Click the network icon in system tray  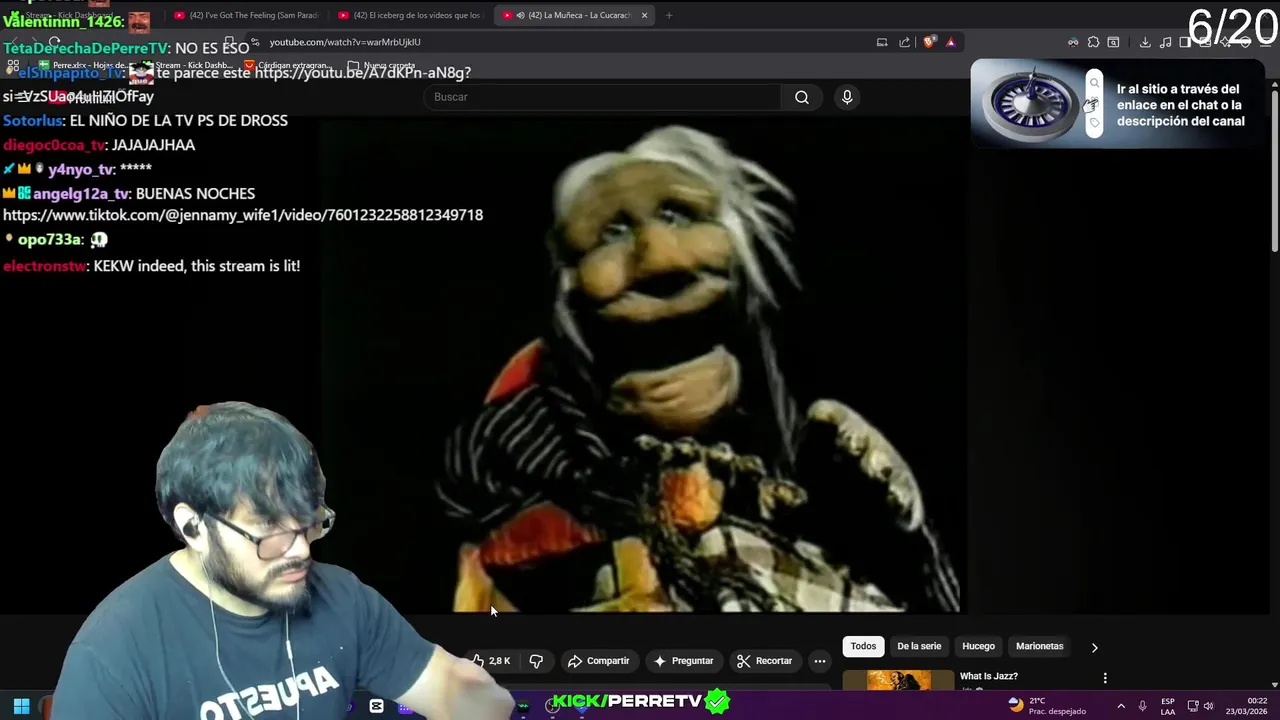pyautogui.click(x=1193, y=706)
